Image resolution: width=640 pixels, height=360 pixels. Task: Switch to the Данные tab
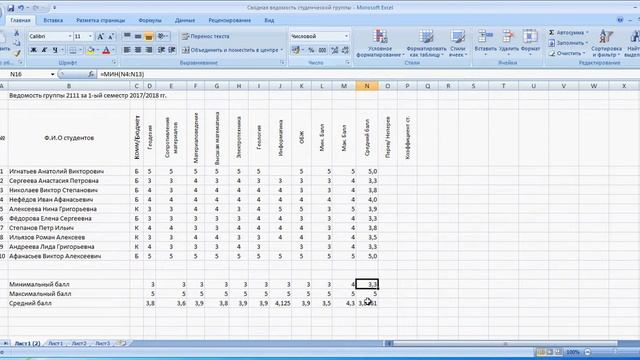point(185,20)
